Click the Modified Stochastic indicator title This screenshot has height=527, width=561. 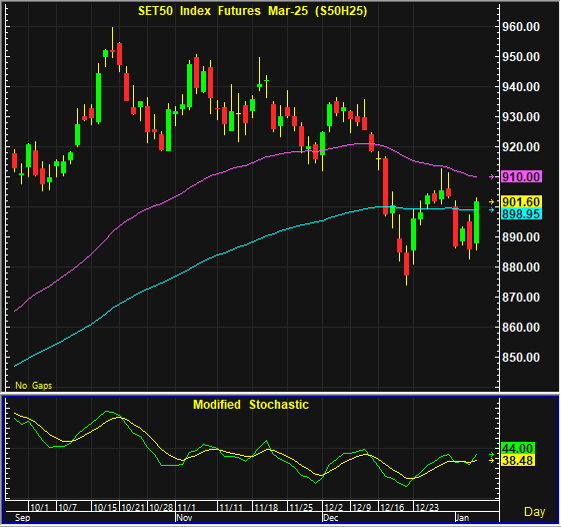pos(251,405)
